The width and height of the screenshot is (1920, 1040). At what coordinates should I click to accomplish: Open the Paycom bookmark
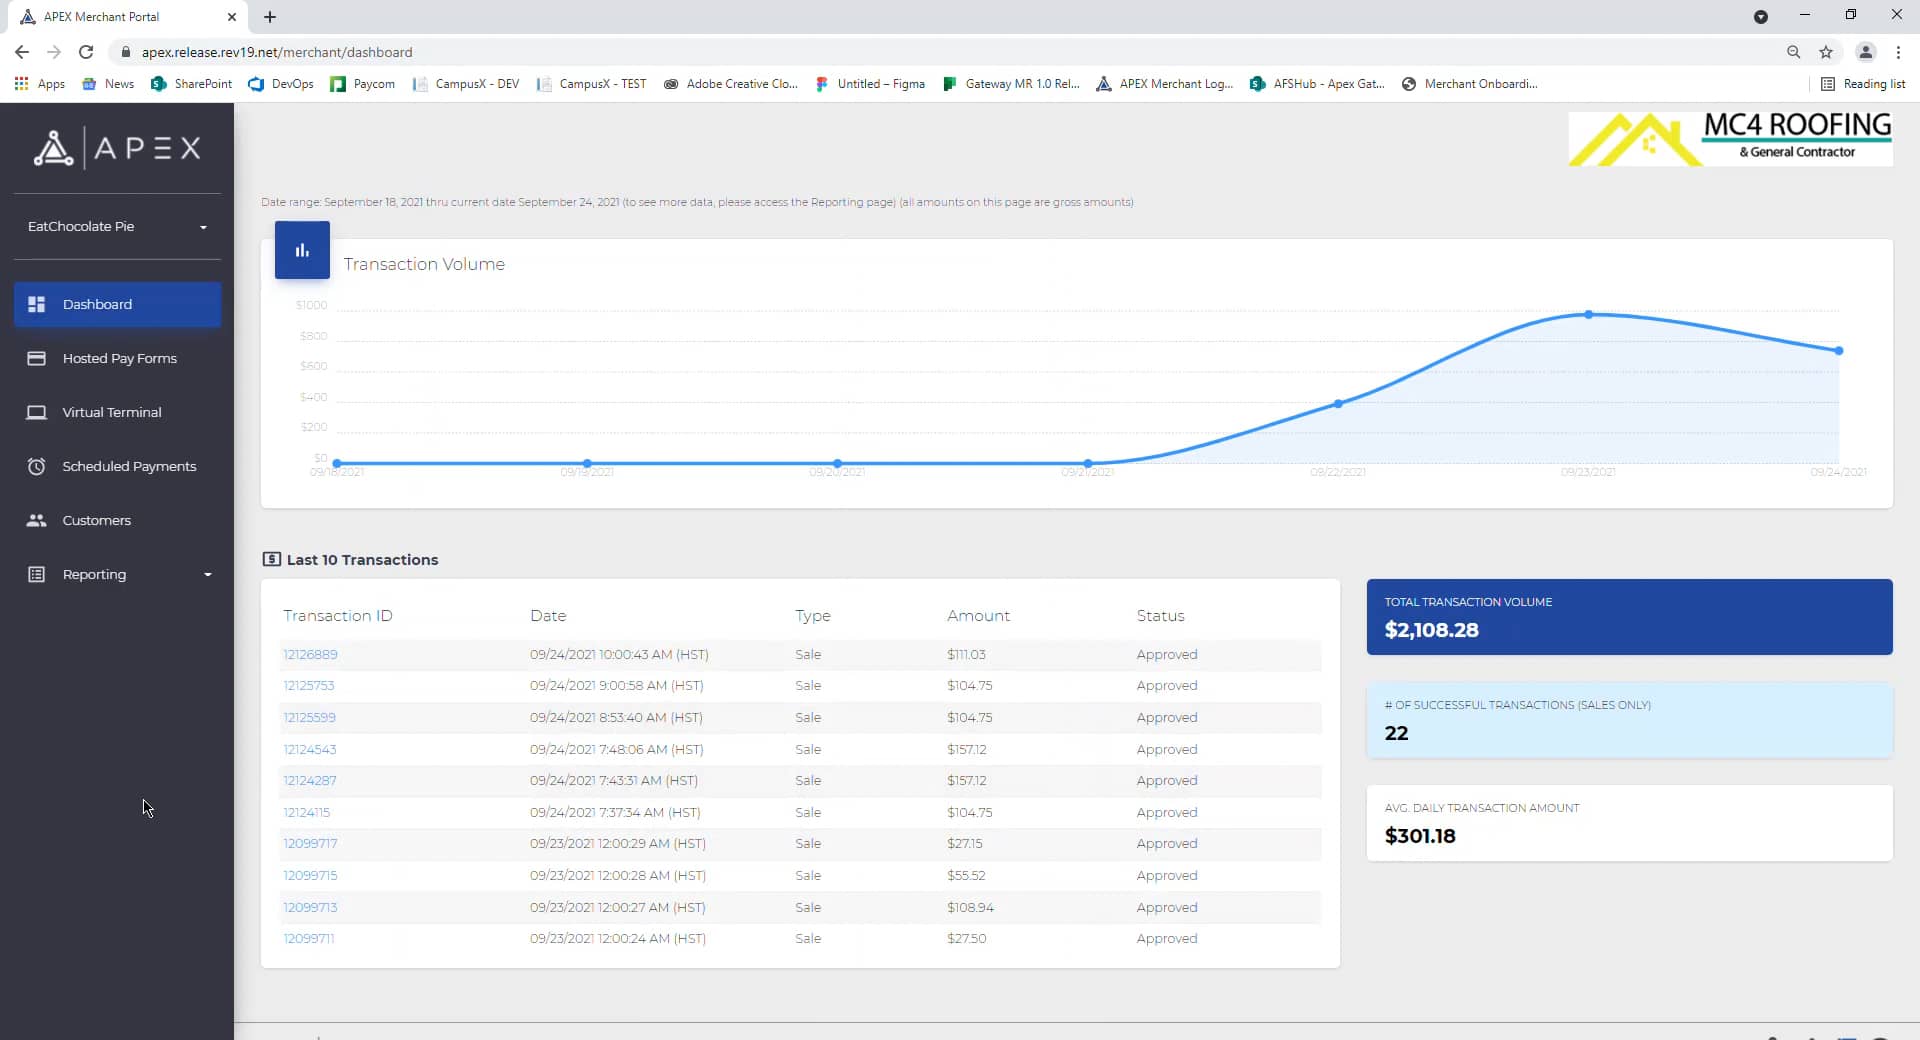[362, 84]
